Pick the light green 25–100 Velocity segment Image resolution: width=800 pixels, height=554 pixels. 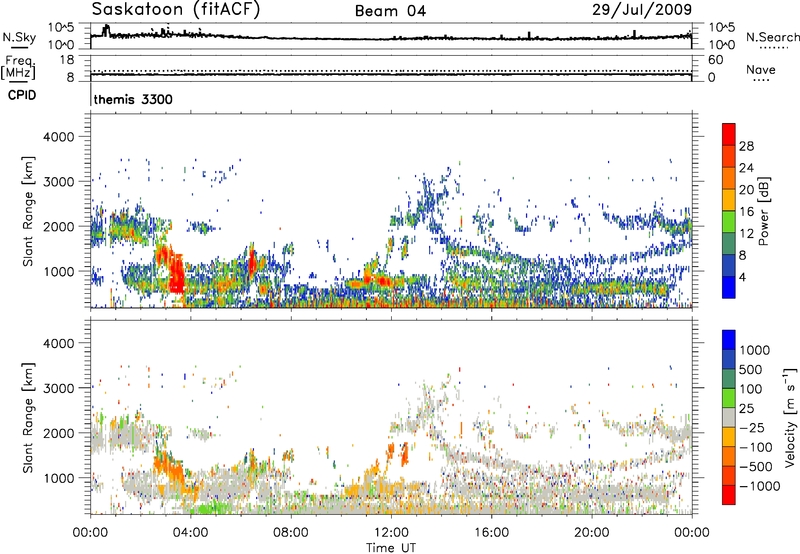click(x=729, y=398)
